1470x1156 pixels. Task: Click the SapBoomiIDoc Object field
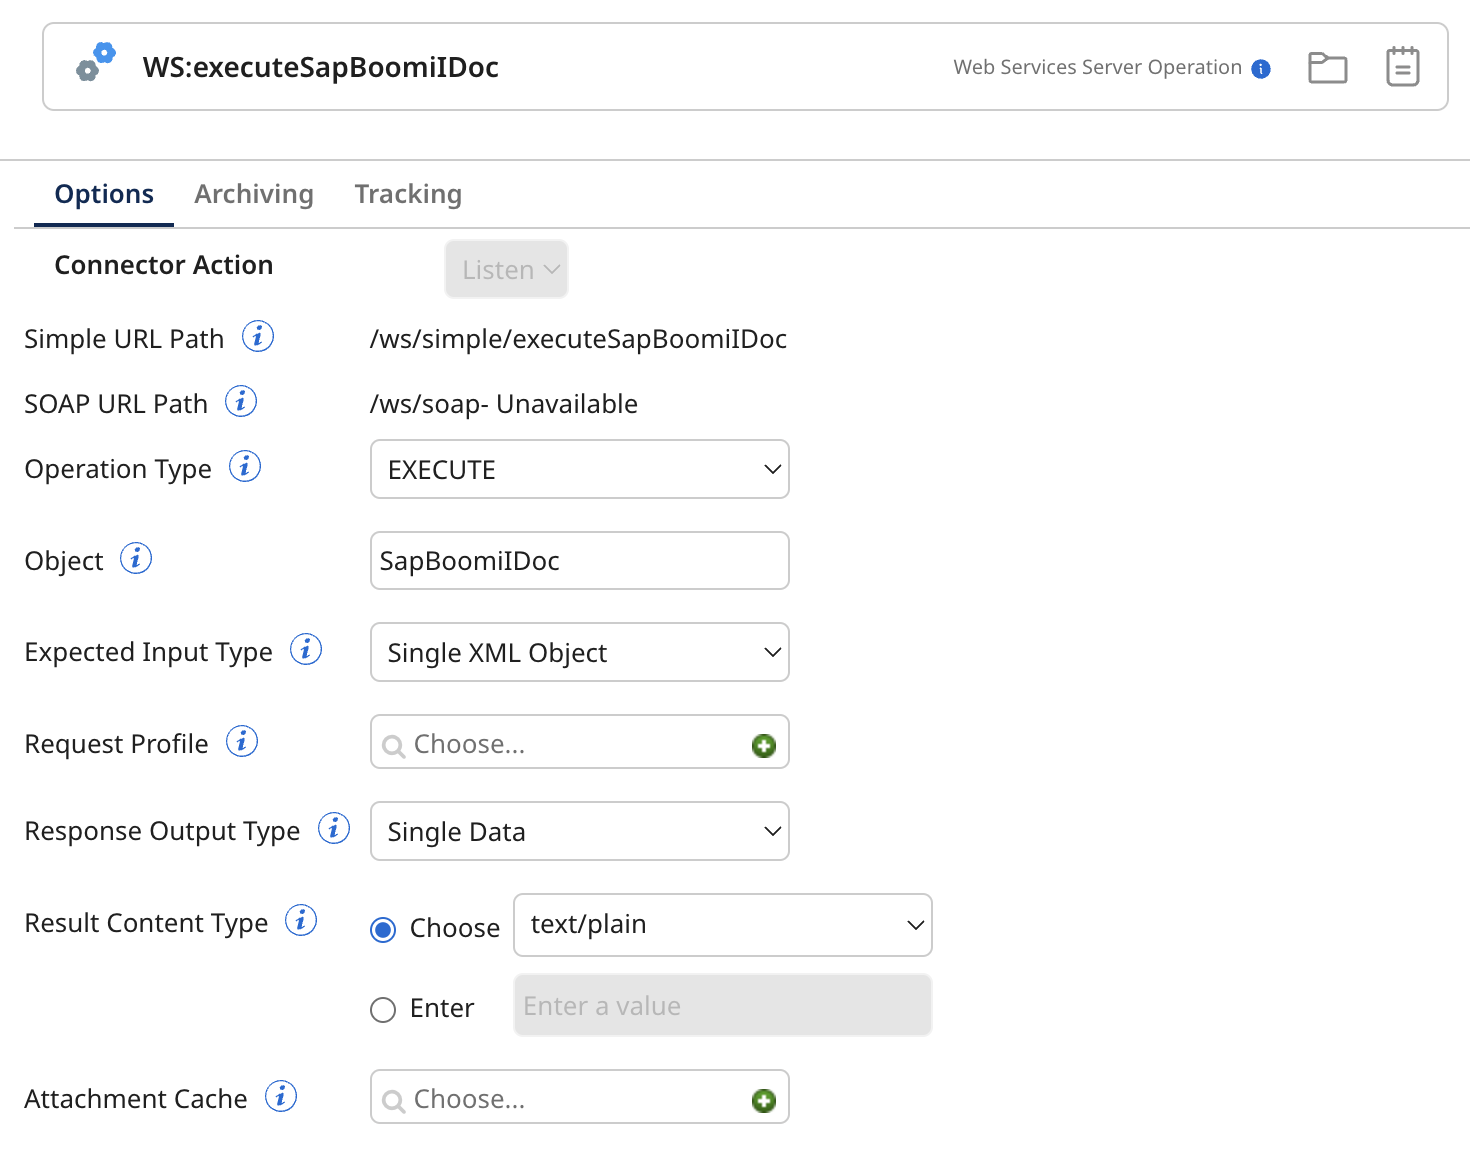(579, 560)
